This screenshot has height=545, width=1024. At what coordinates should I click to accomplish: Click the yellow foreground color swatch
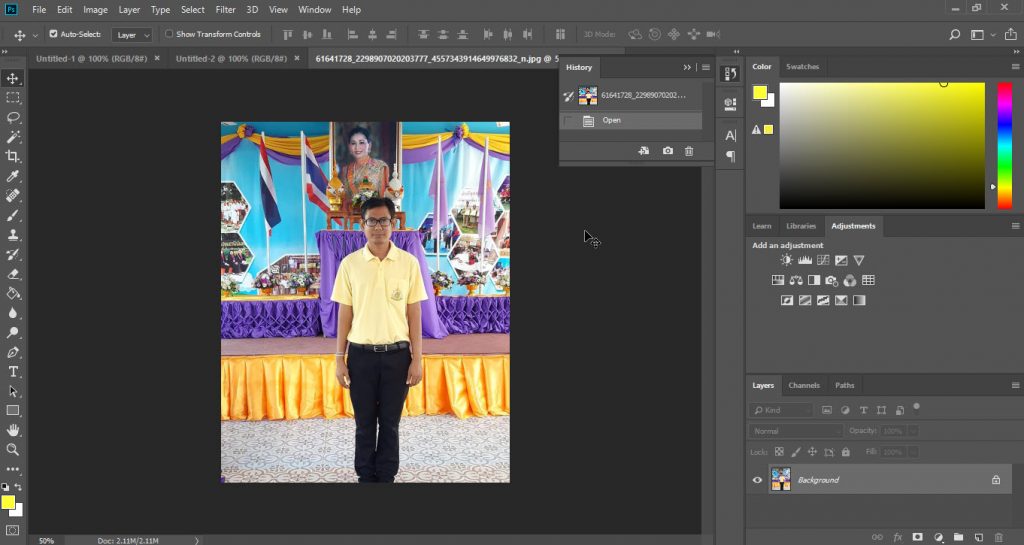(x=8, y=502)
